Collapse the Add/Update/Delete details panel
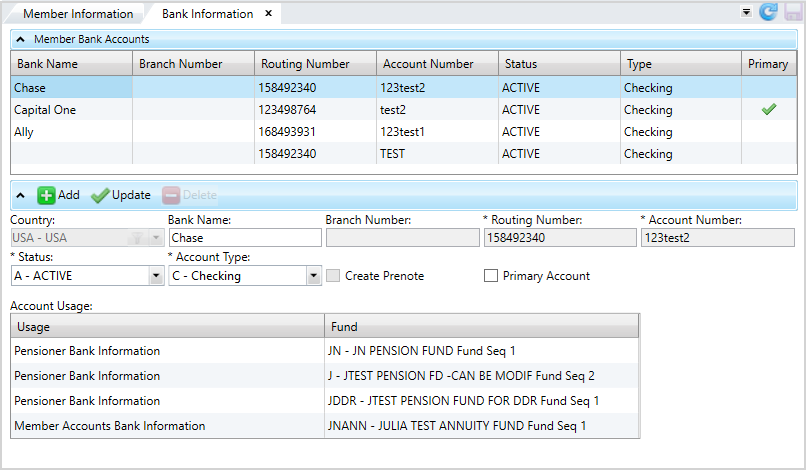Screen dimensions: 806x470 [21, 195]
